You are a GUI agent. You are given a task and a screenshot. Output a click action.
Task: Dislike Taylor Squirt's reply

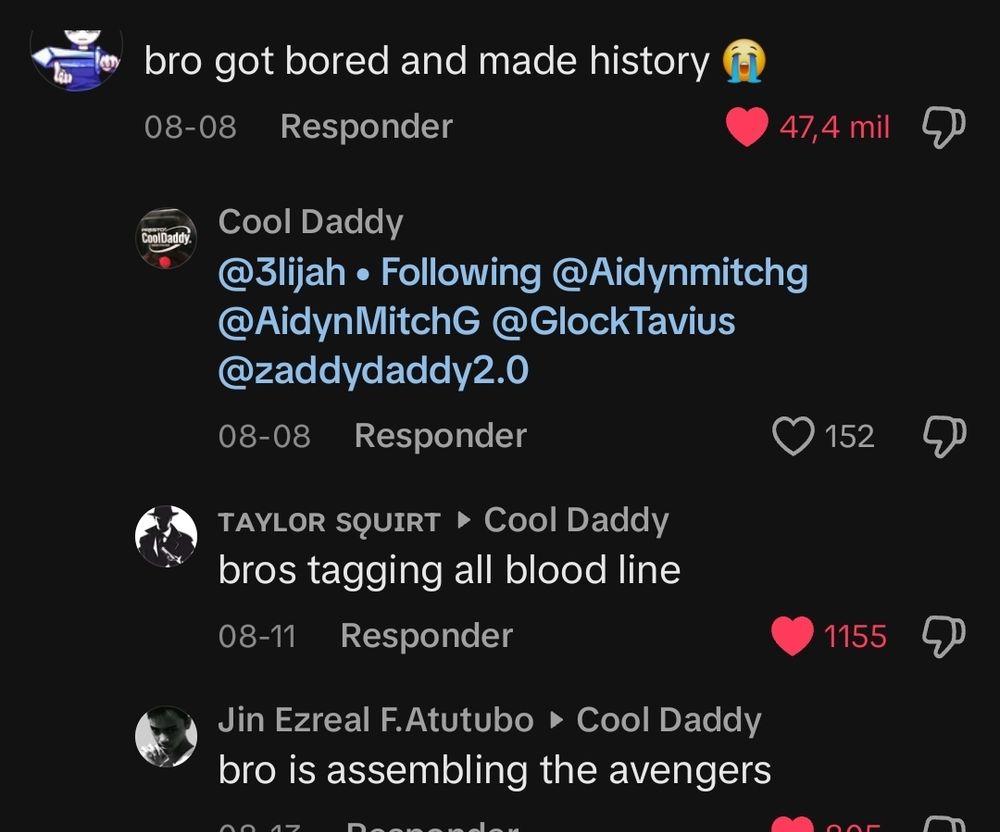tap(942, 636)
